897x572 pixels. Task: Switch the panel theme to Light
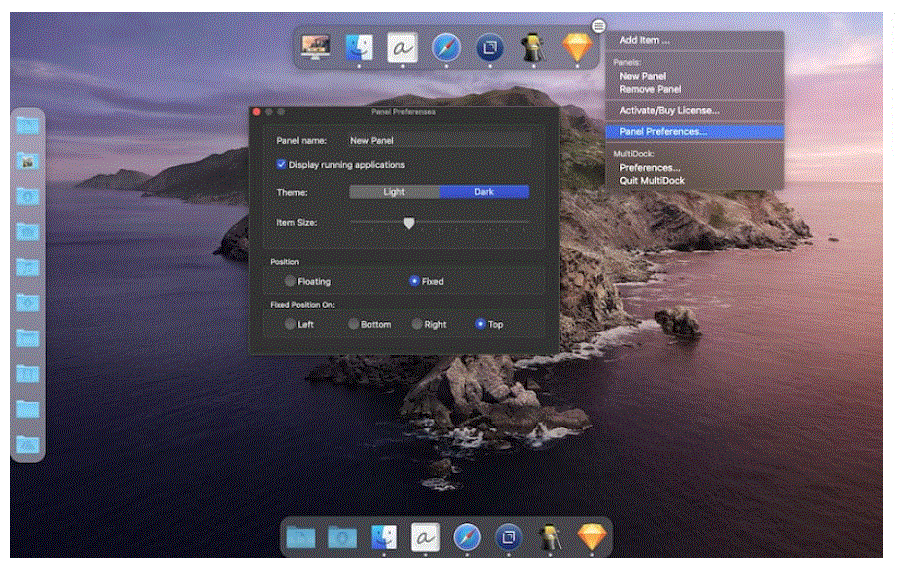tap(394, 192)
